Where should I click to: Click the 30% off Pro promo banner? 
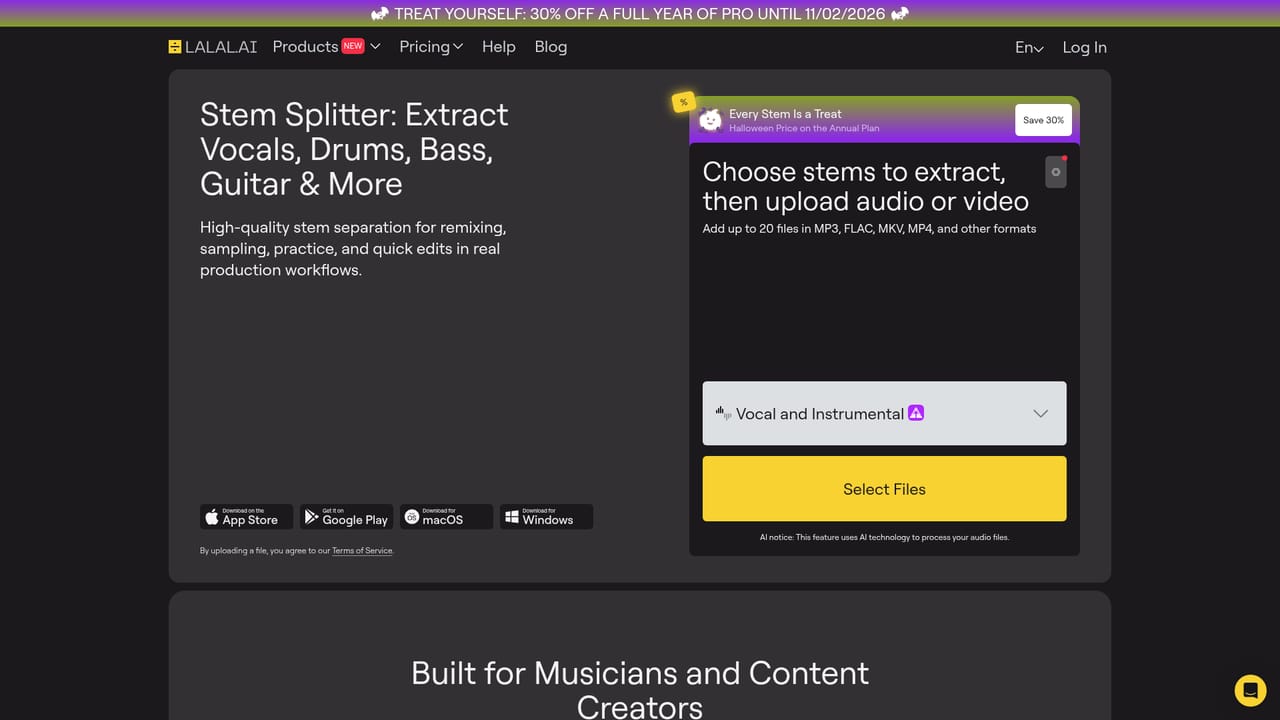(x=640, y=13)
